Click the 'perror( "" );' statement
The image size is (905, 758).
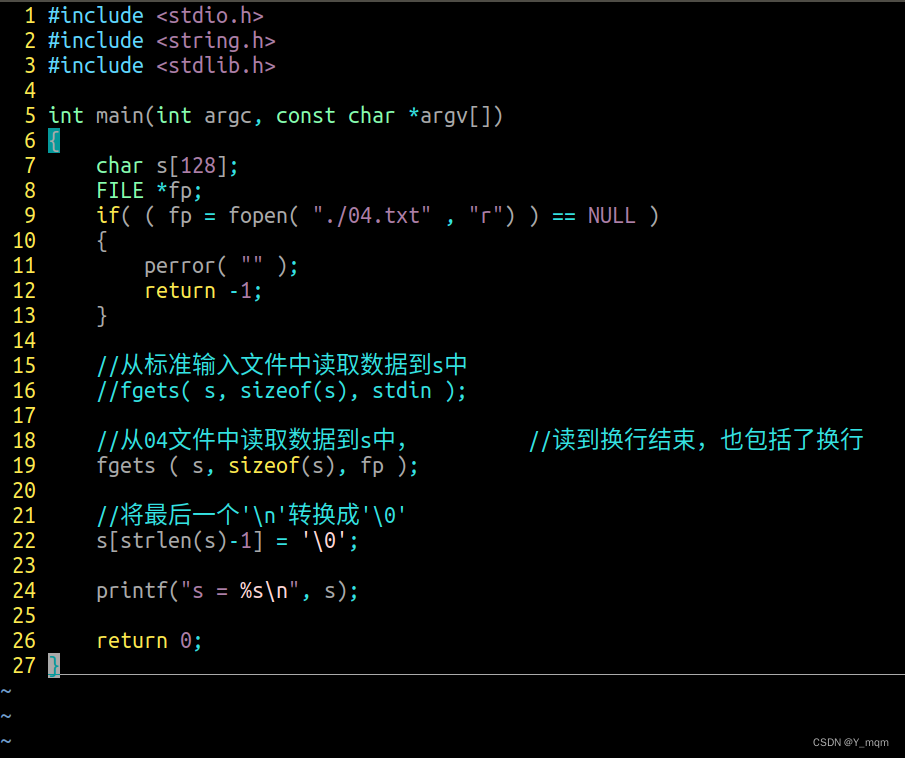(221, 266)
